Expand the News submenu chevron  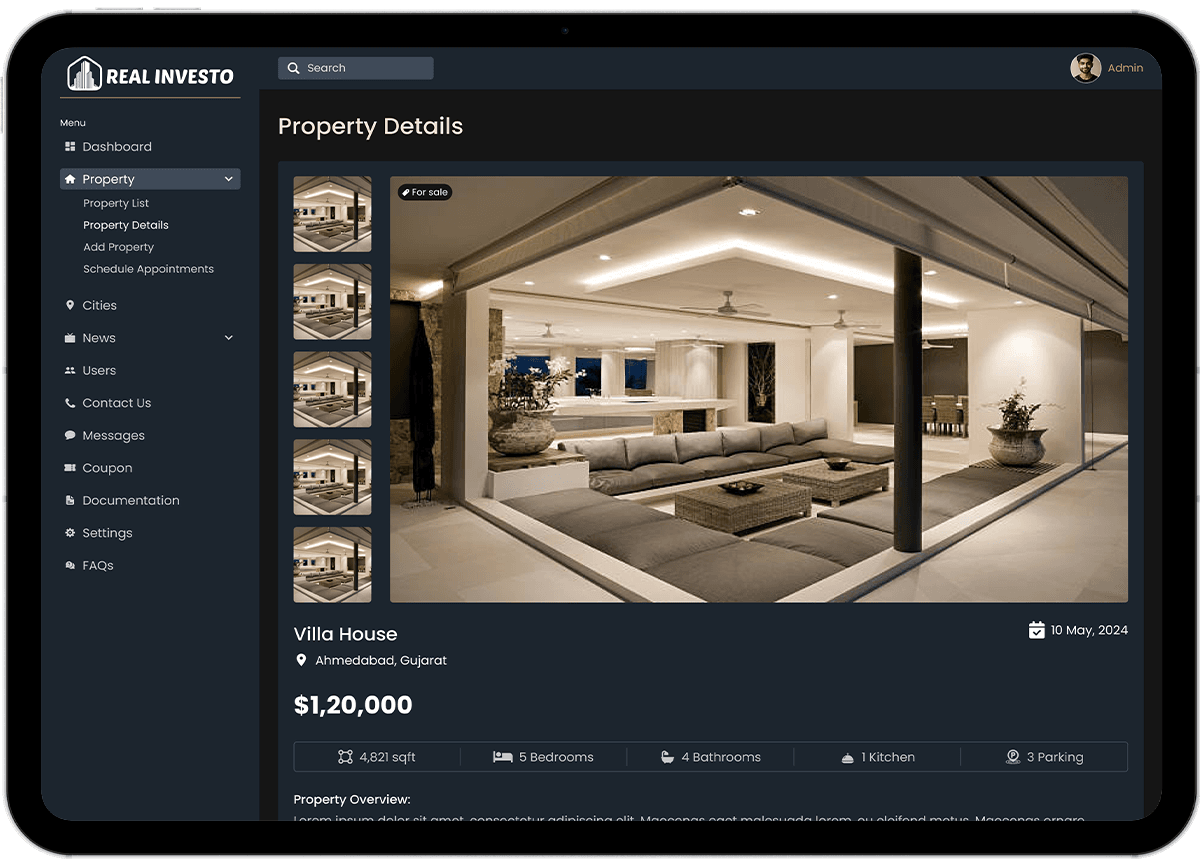point(229,338)
